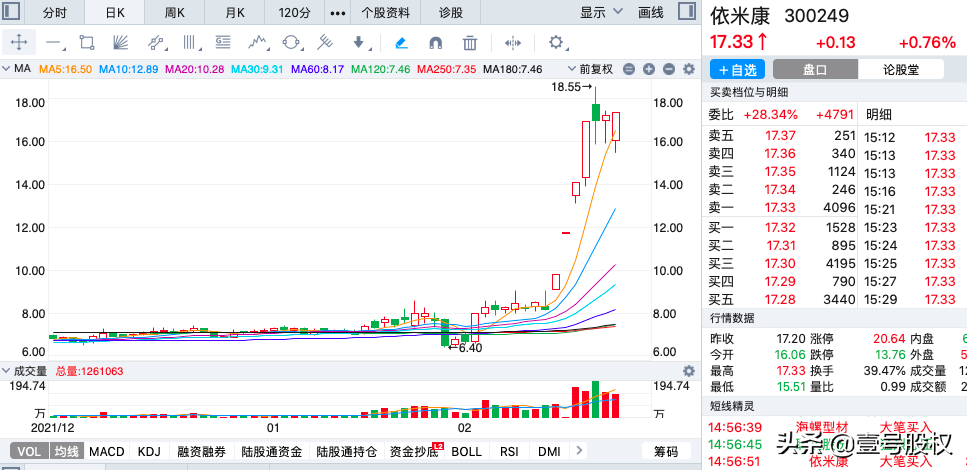Select the move/crosshair drawing tool
The width and height of the screenshot is (967, 470).
[x=20, y=43]
